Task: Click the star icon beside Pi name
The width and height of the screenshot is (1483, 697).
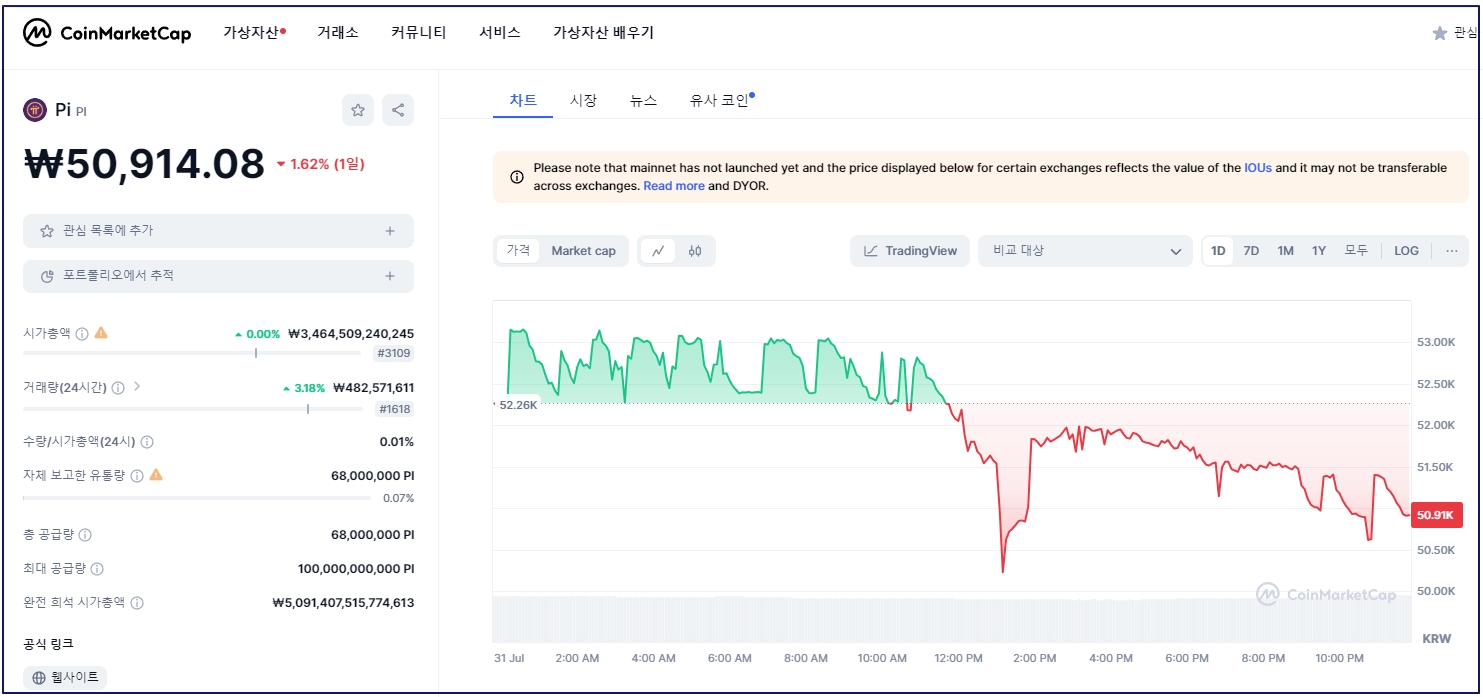Action: coord(358,110)
